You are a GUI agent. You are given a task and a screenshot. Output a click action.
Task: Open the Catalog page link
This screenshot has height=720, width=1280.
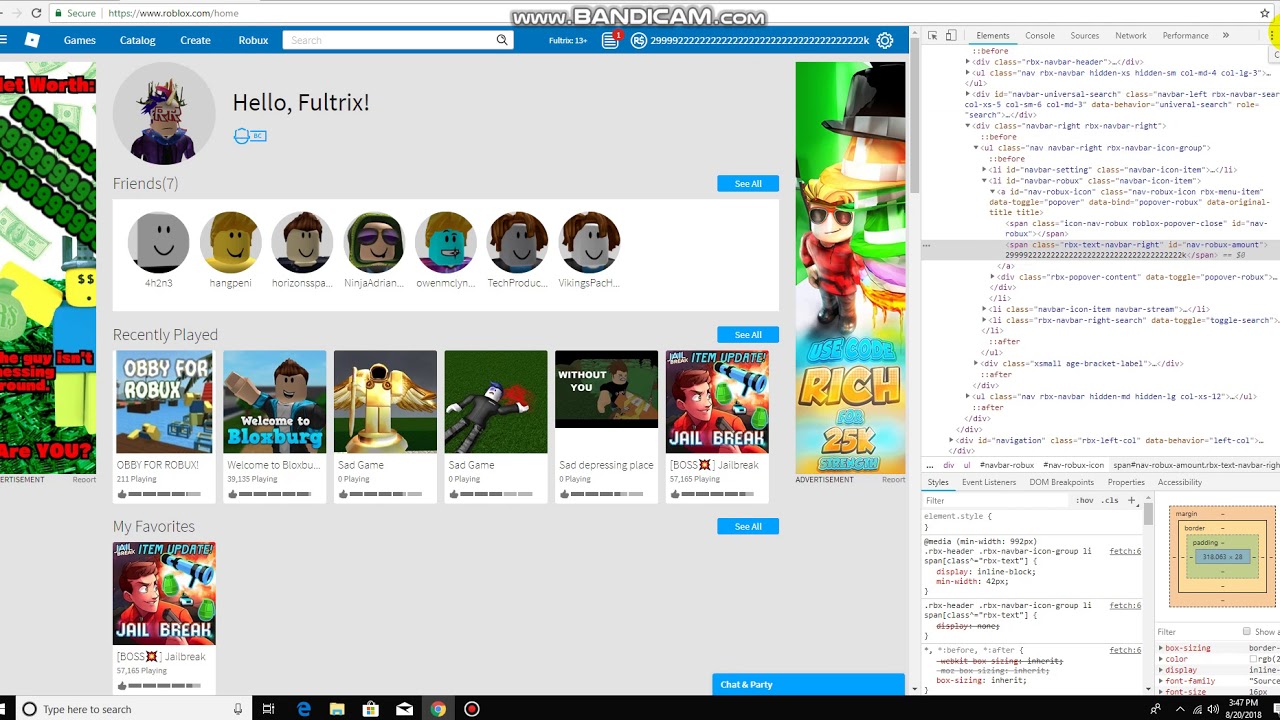click(138, 40)
